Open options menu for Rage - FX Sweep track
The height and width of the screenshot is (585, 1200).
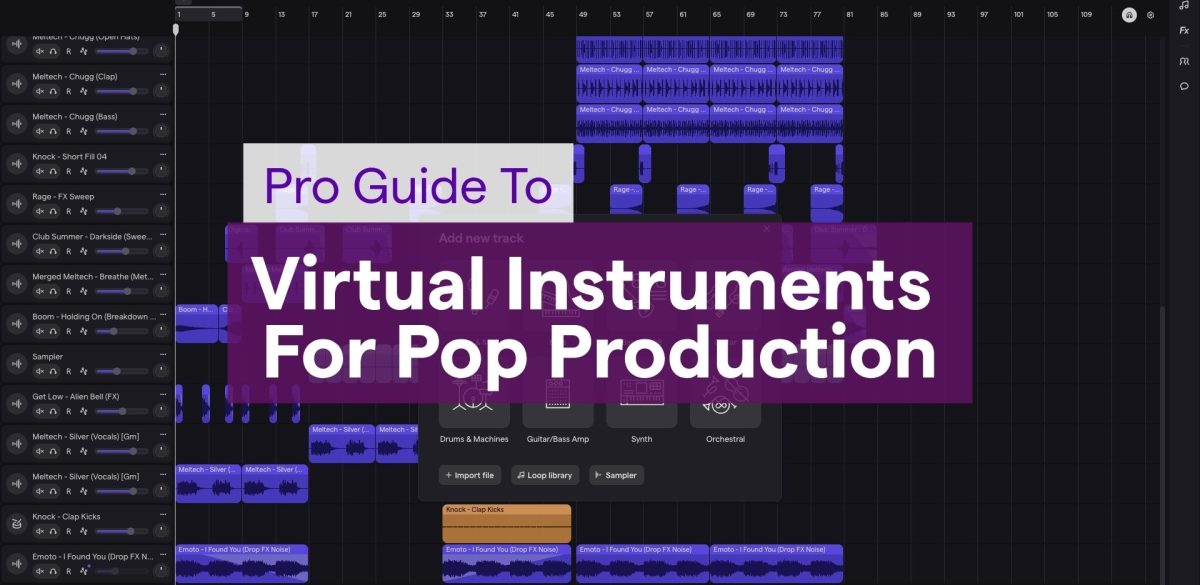161,196
